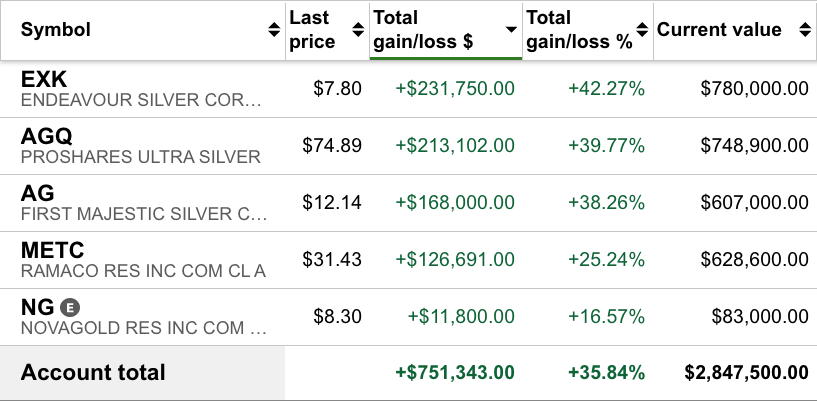
Task: Open the METC ticker symbol
Action: [52, 250]
